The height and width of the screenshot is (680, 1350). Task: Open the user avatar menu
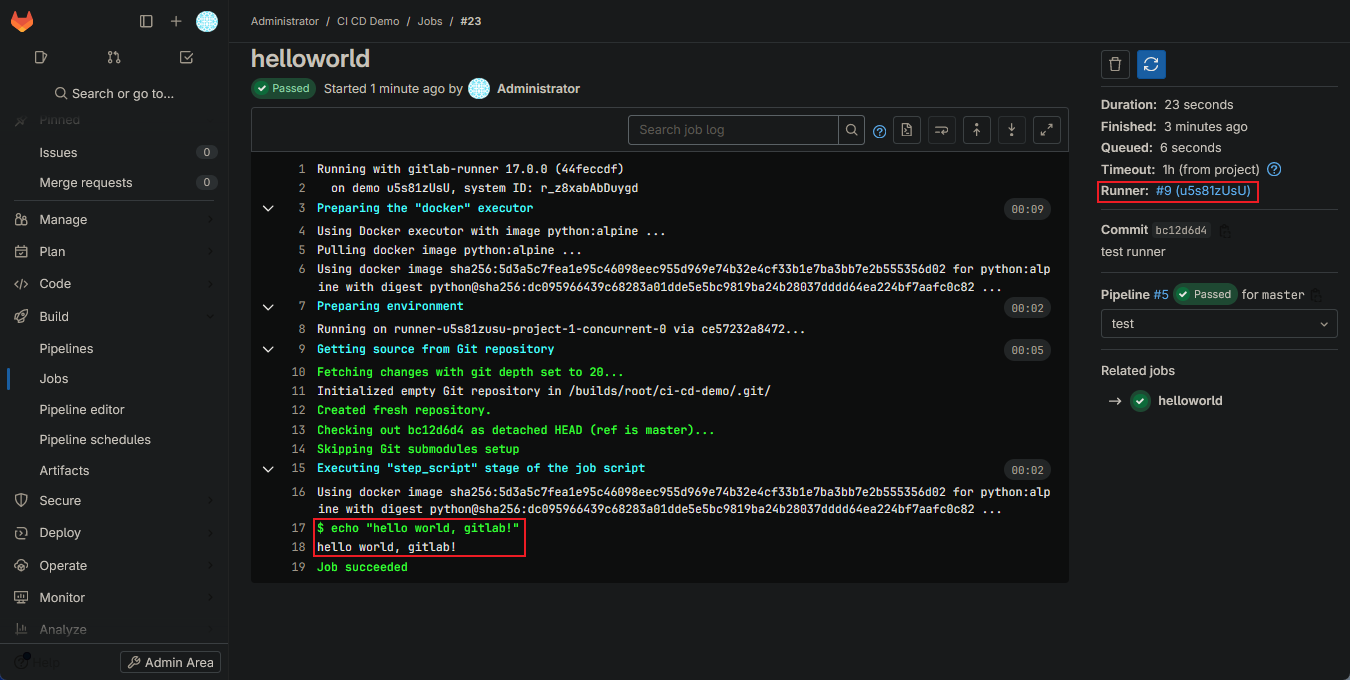coord(207,21)
